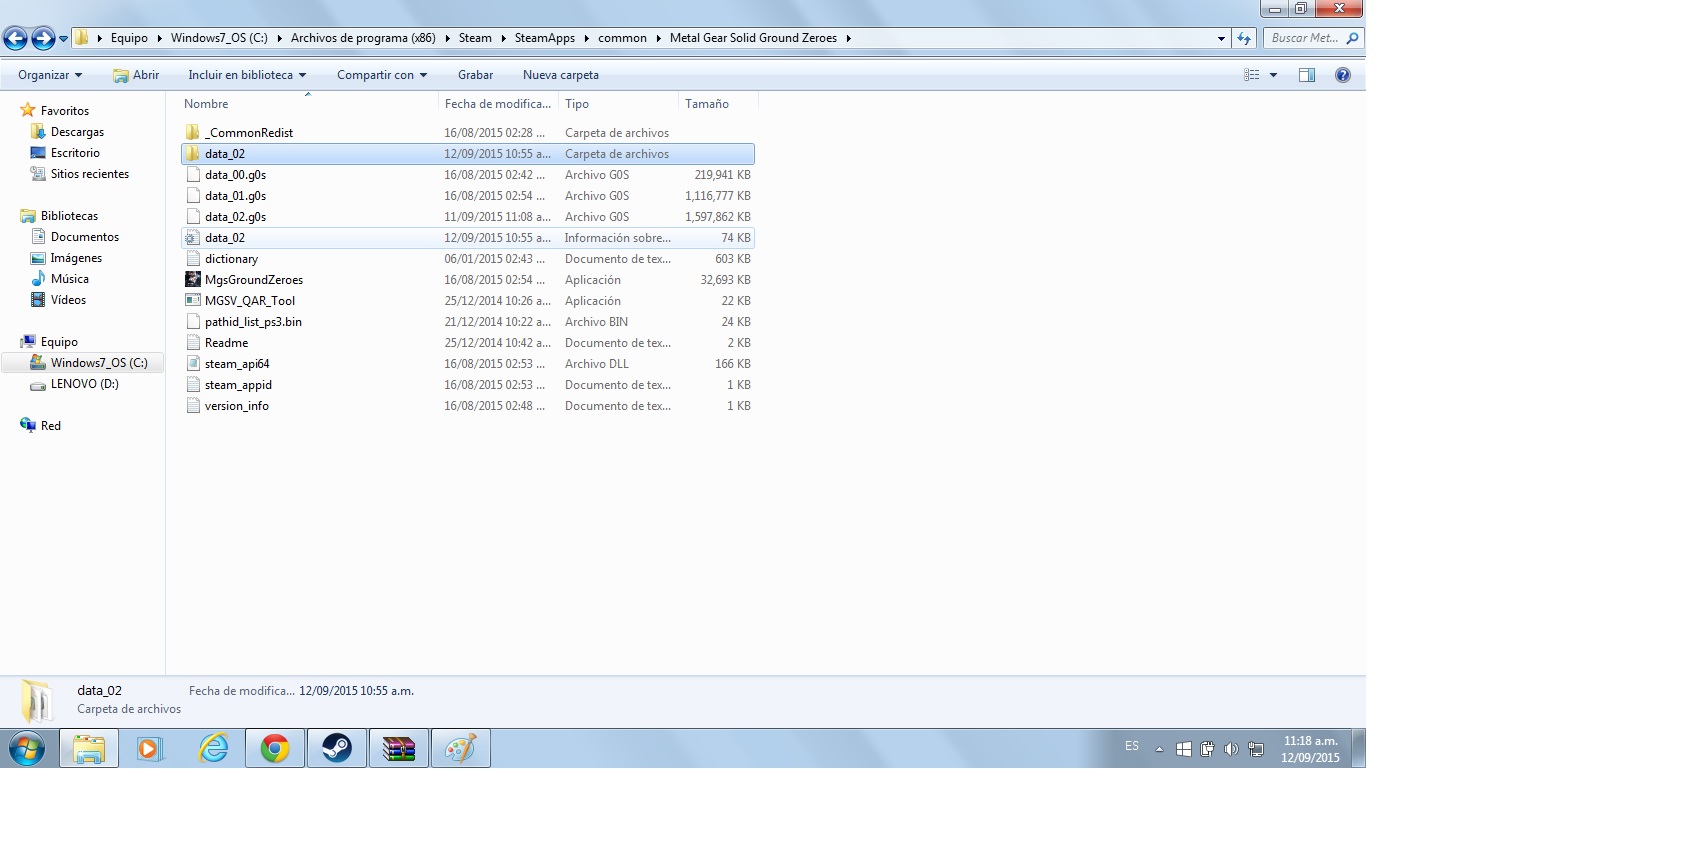This screenshot has width=1700, height=858.
Task: Click 'Archivos de programa (x86)' in address bar
Action: point(363,38)
